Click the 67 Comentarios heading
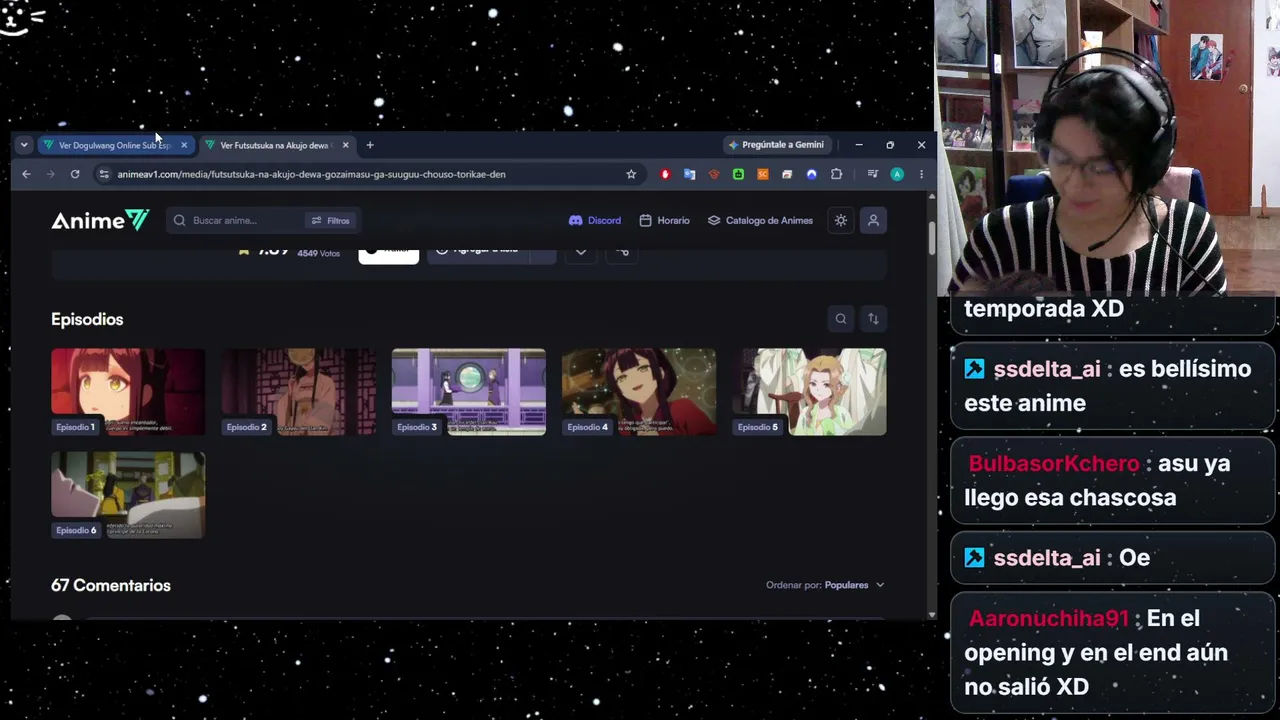 [x=111, y=585]
